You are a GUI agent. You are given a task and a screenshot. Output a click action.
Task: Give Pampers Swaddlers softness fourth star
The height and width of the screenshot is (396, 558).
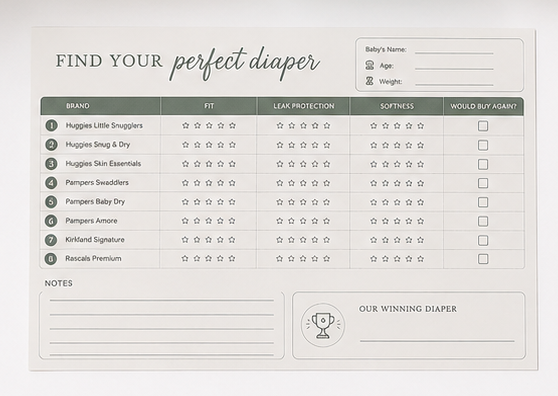[x=409, y=183]
